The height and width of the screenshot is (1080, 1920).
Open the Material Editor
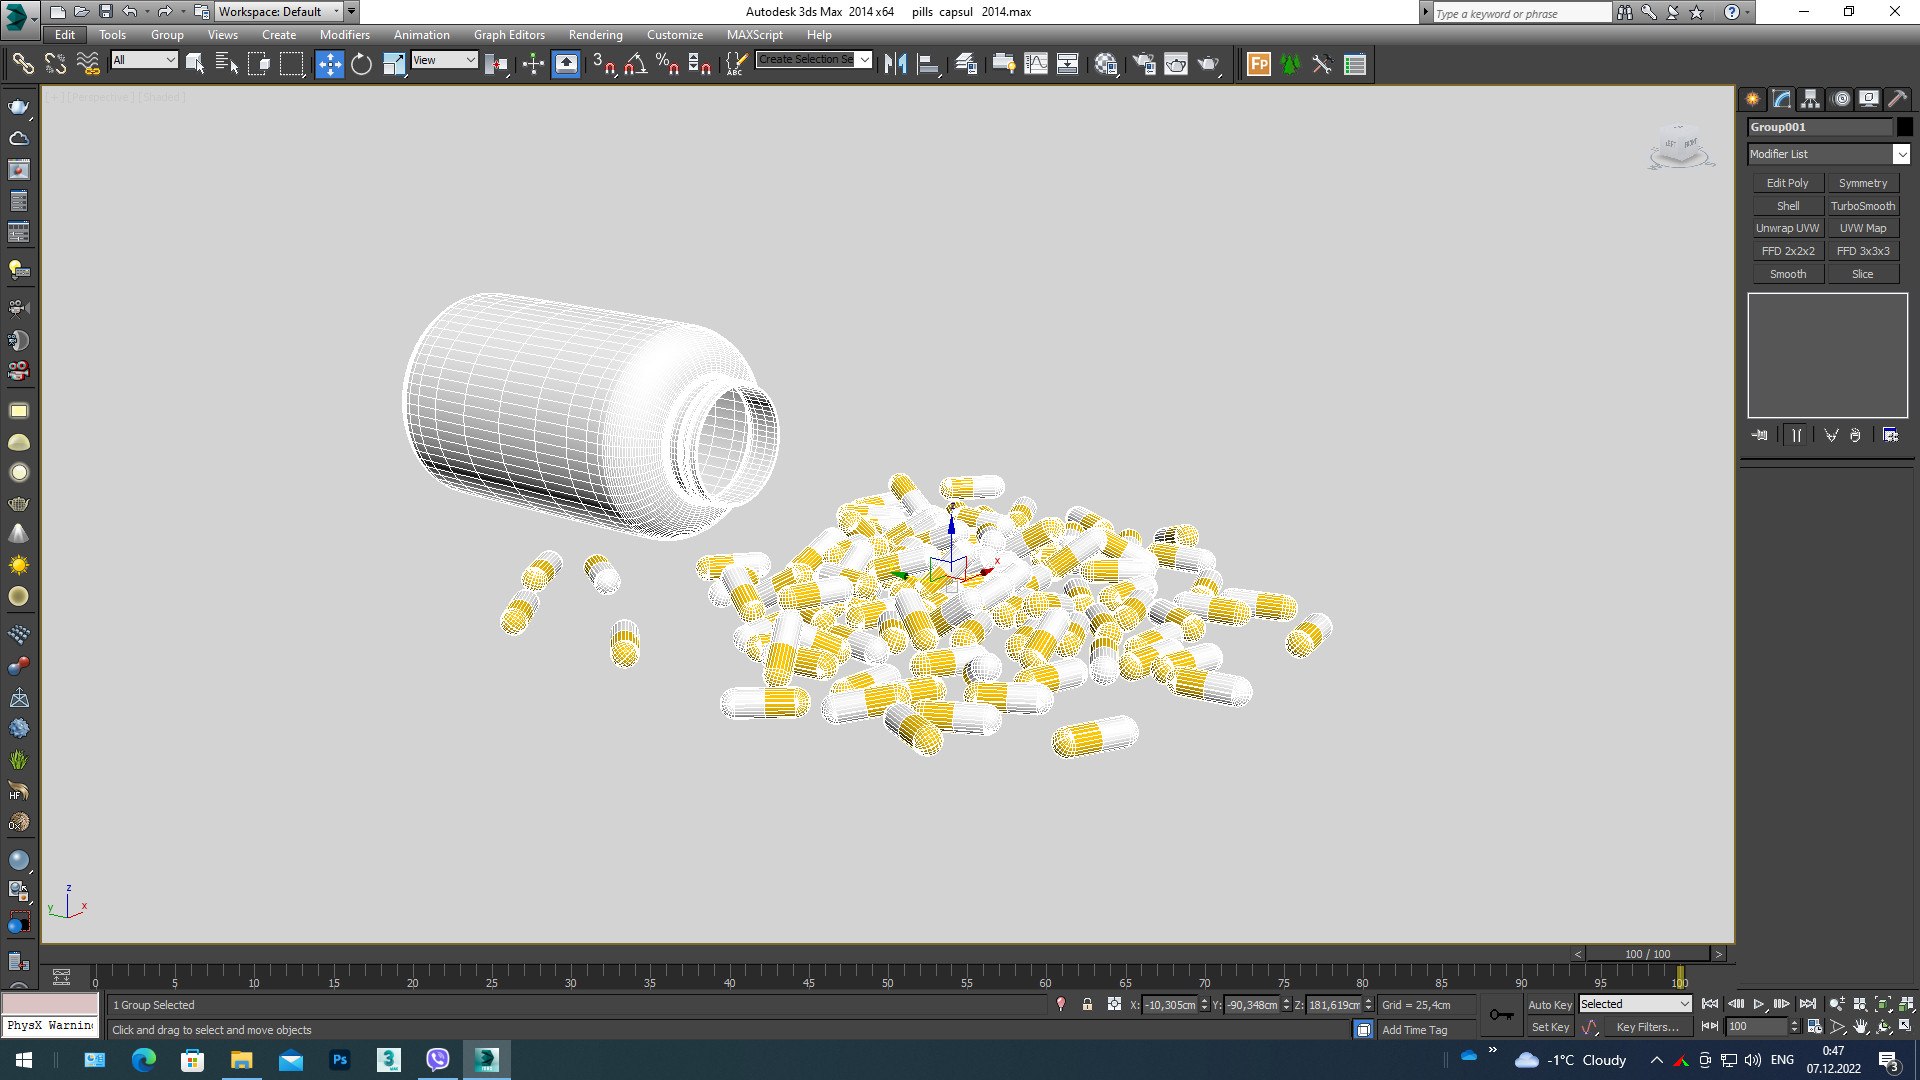coord(1105,65)
